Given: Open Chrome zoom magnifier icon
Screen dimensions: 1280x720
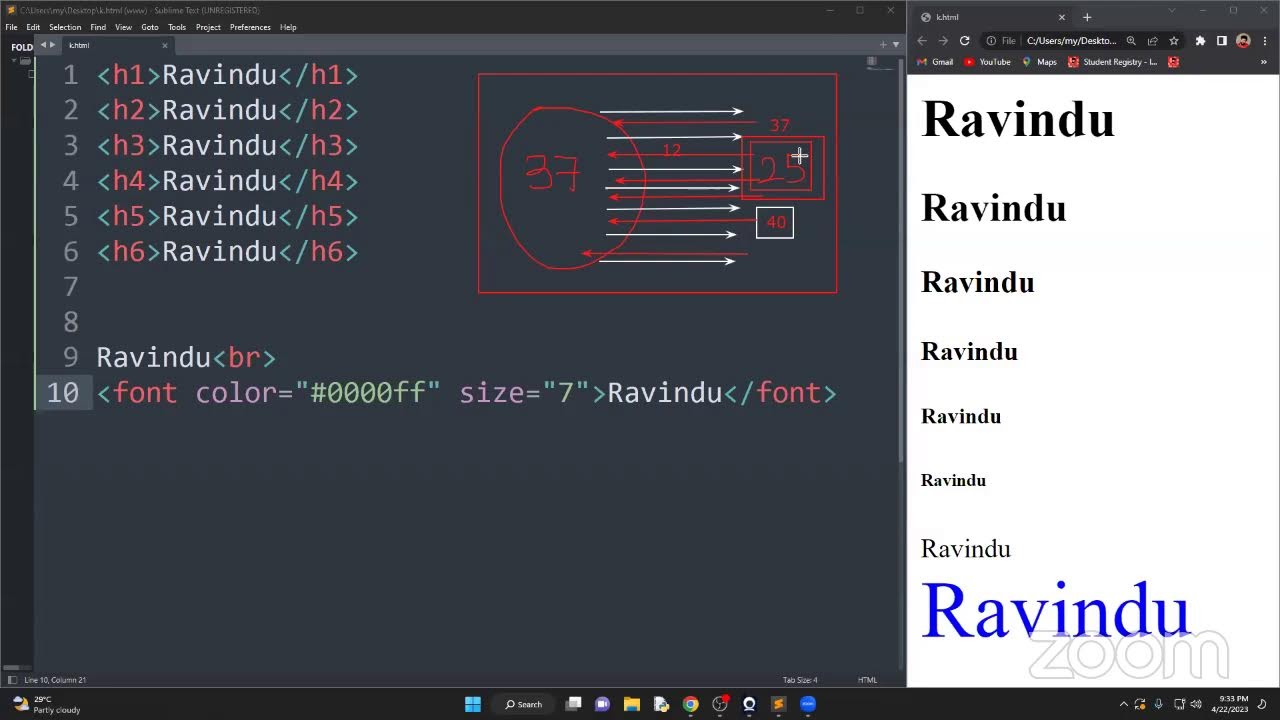Looking at the screenshot, I should [x=1131, y=41].
